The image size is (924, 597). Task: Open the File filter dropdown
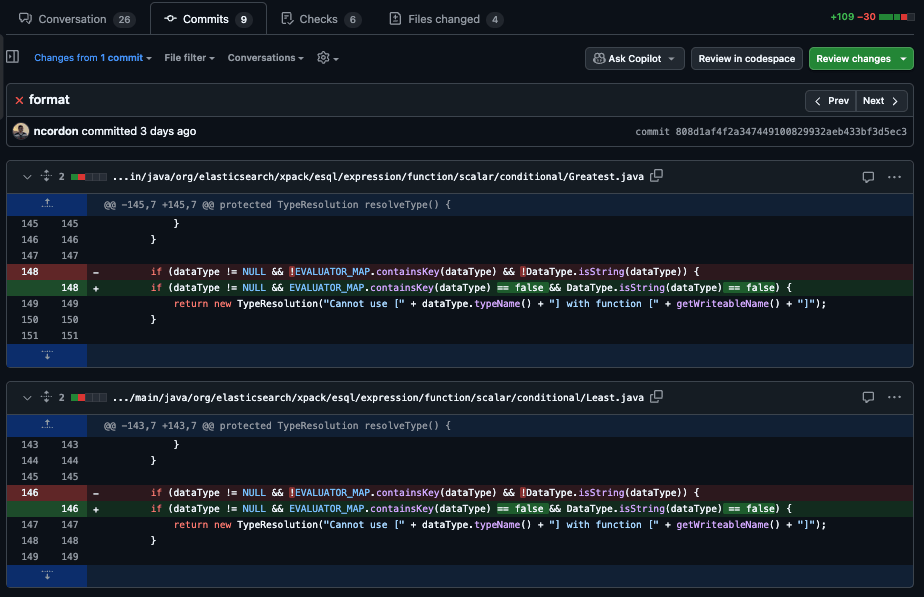[x=190, y=58]
